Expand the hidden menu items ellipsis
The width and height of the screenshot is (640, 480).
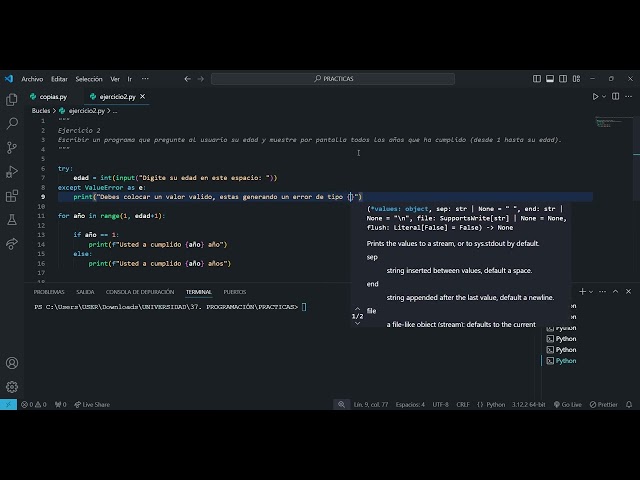(x=145, y=79)
